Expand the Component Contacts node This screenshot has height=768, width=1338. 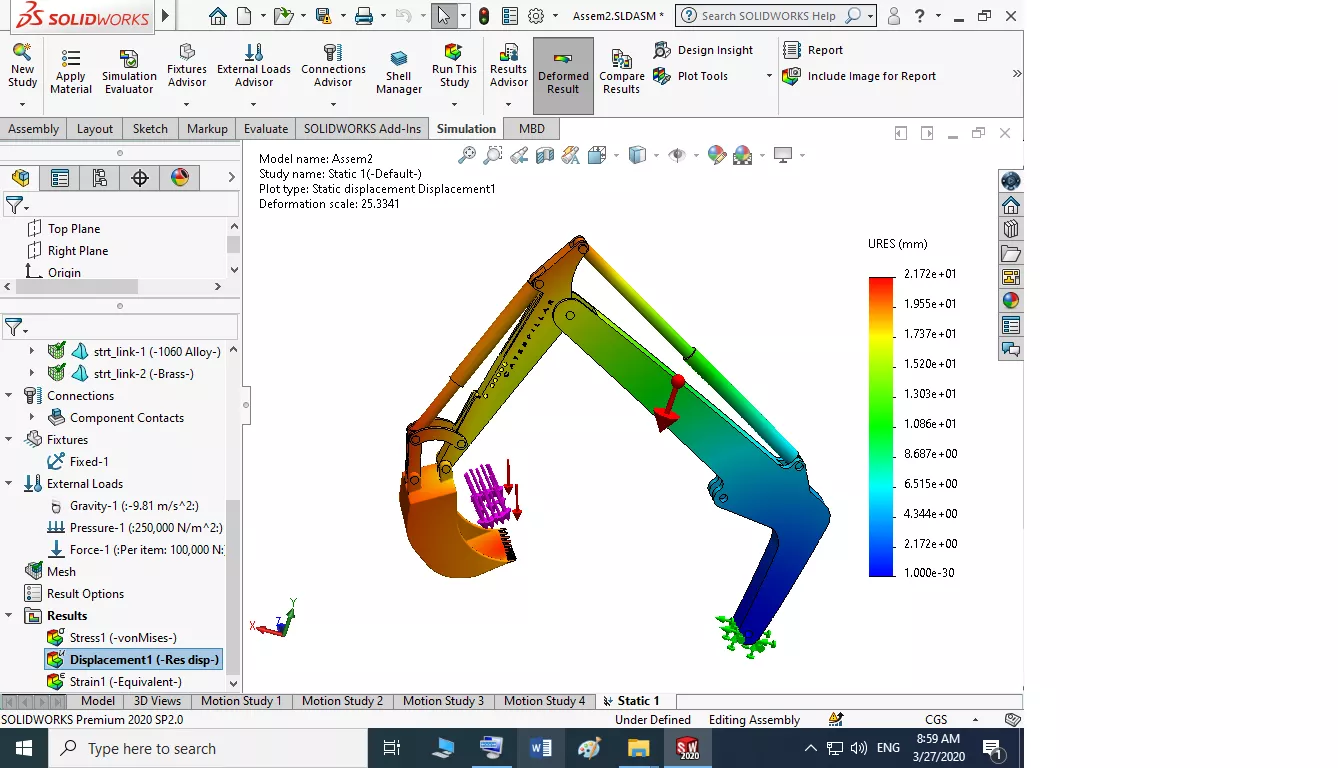tap(32, 418)
